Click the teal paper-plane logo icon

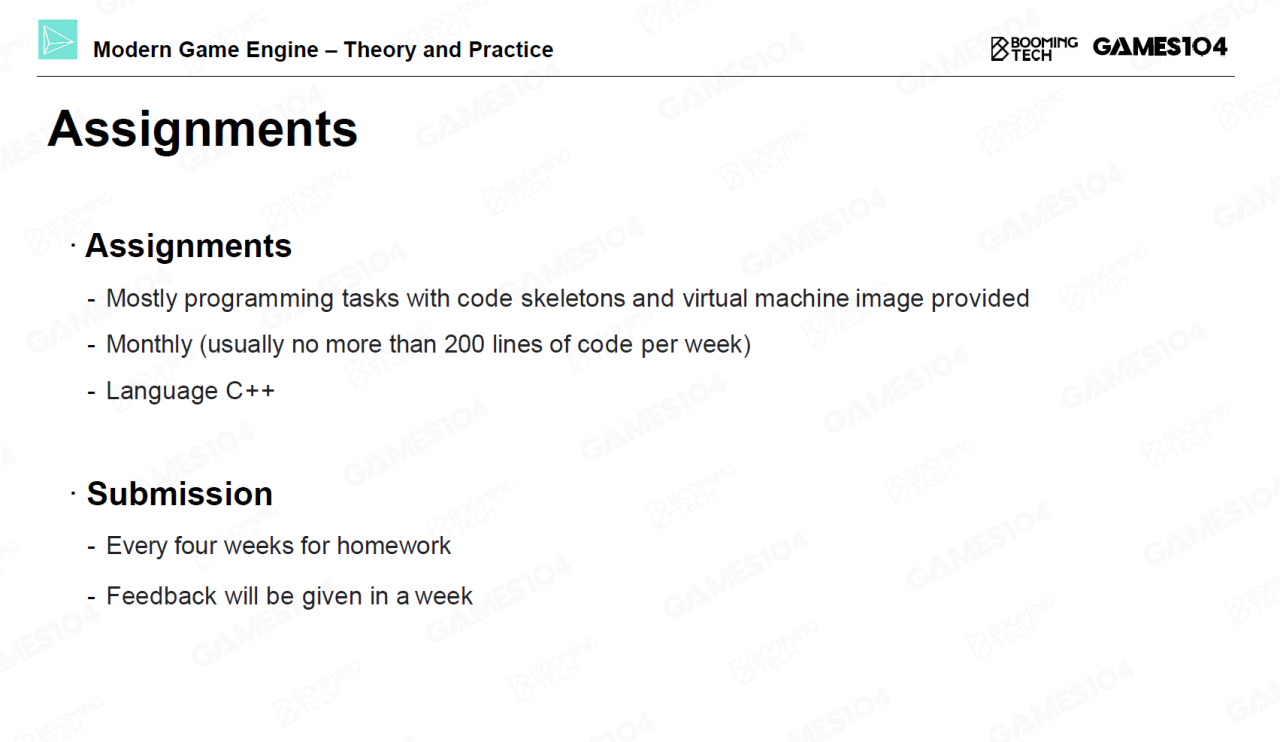click(58, 40)
